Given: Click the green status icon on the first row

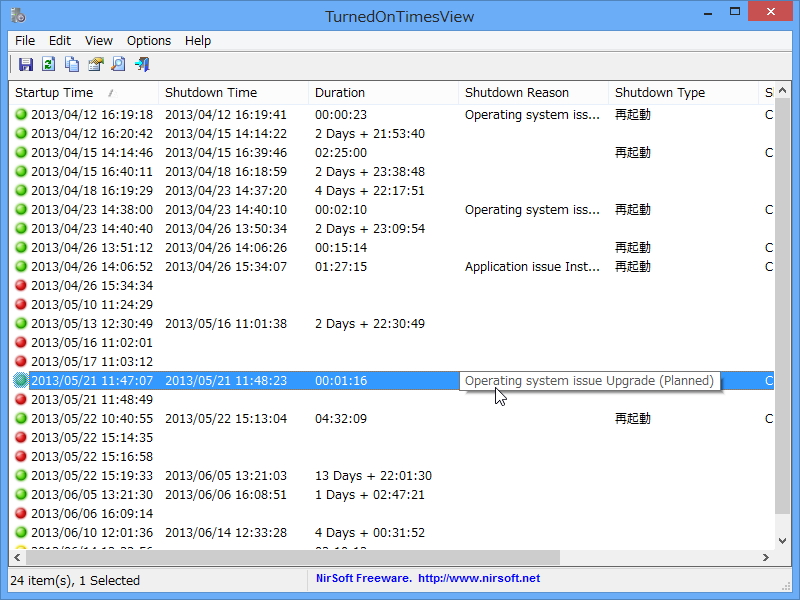Looking at the screenshot, I should [21, 114].
